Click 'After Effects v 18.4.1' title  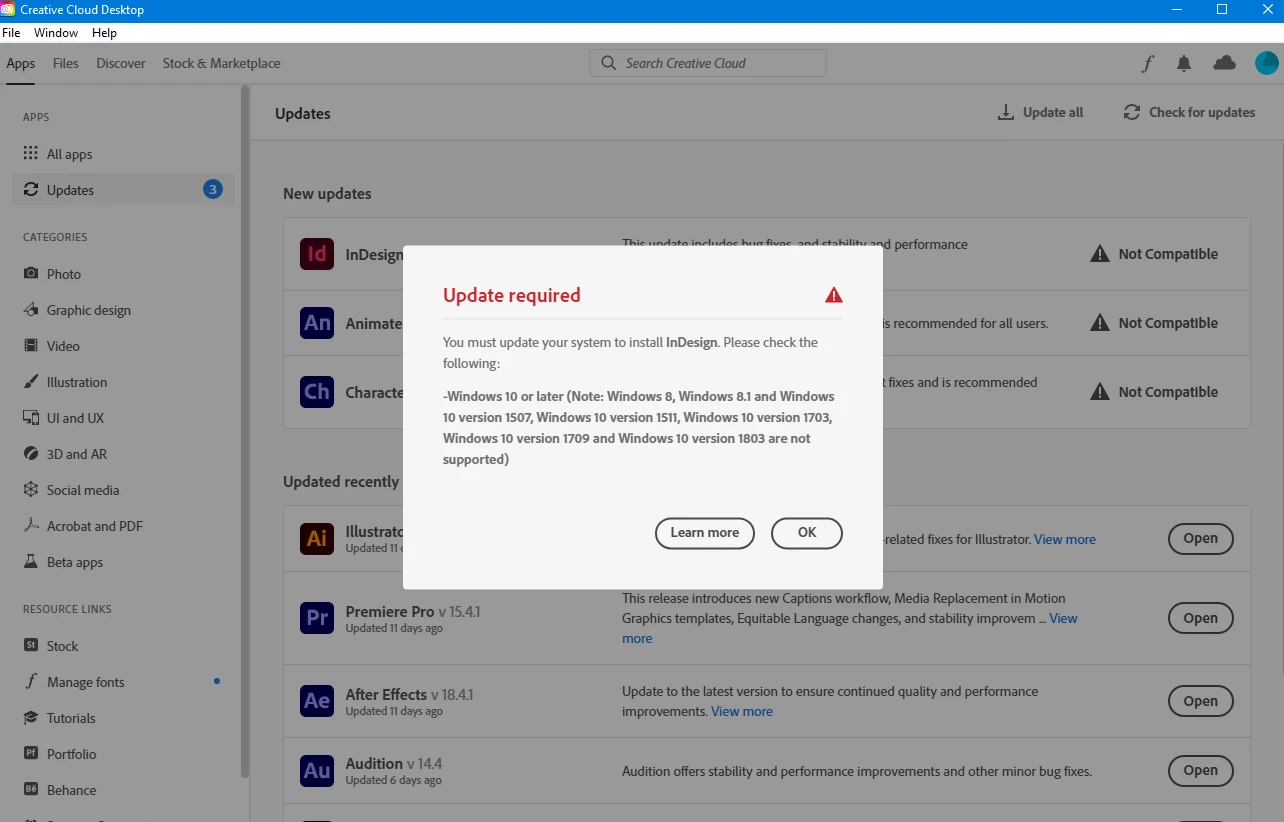click(x=409, y=694)
